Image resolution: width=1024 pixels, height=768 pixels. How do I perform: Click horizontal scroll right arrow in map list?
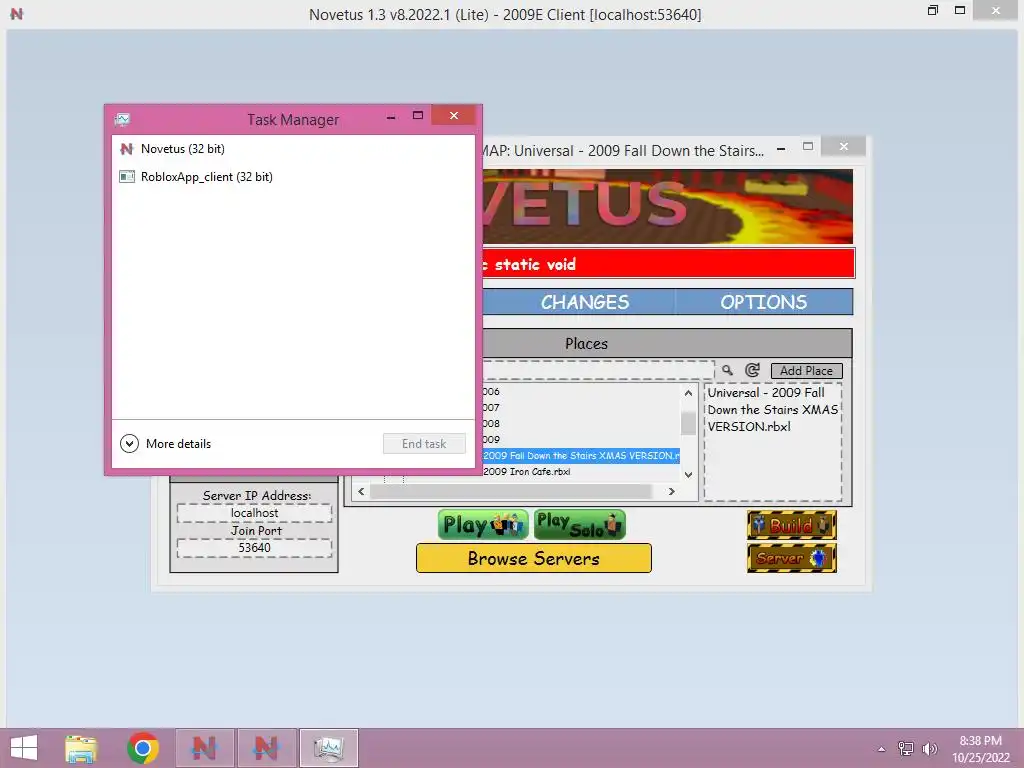pyautogui.click(x=671, y=492)
